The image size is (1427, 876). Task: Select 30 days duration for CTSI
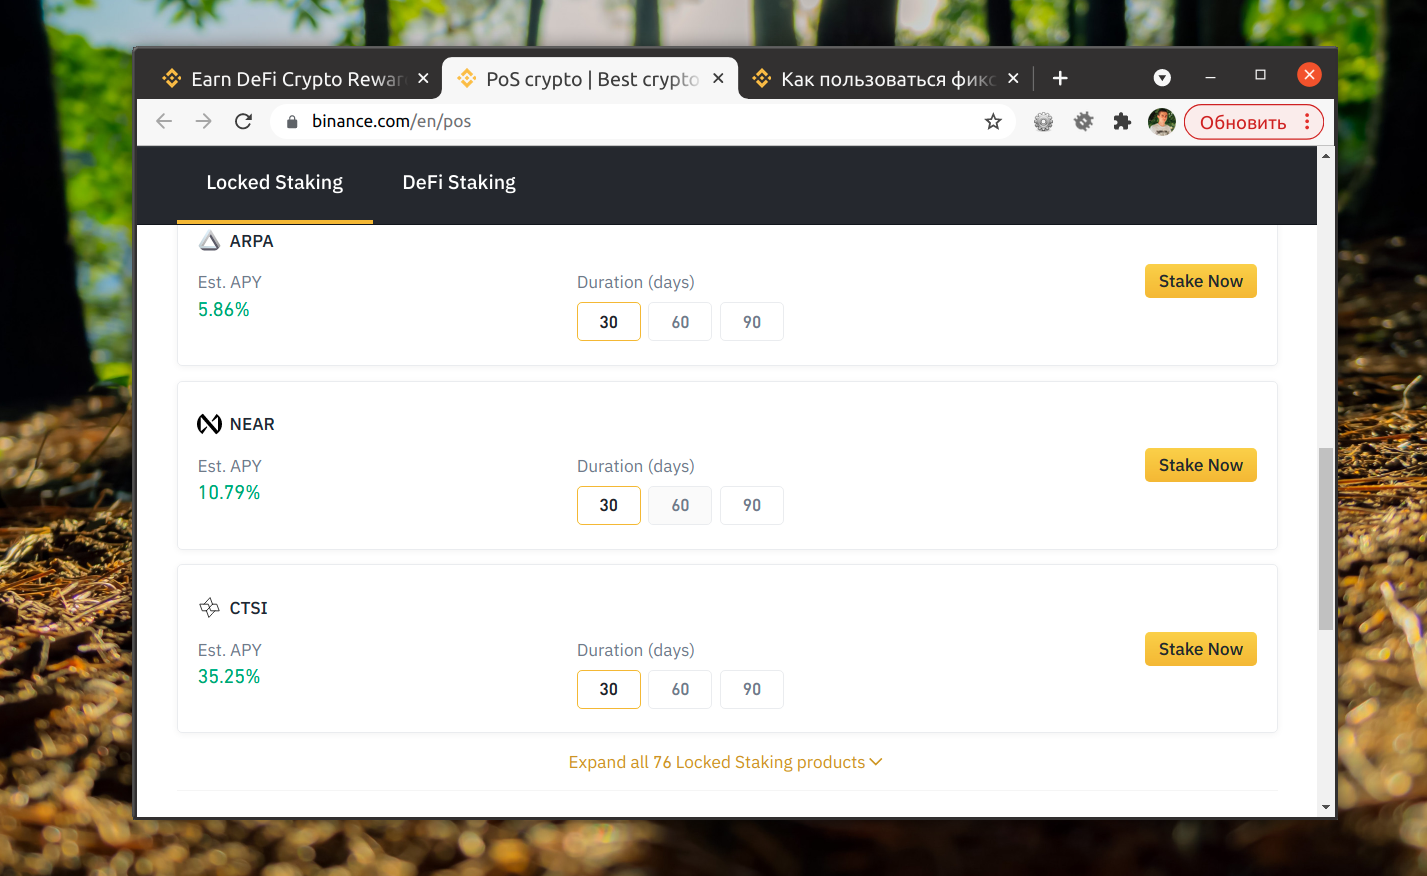[x=609, y=689]
